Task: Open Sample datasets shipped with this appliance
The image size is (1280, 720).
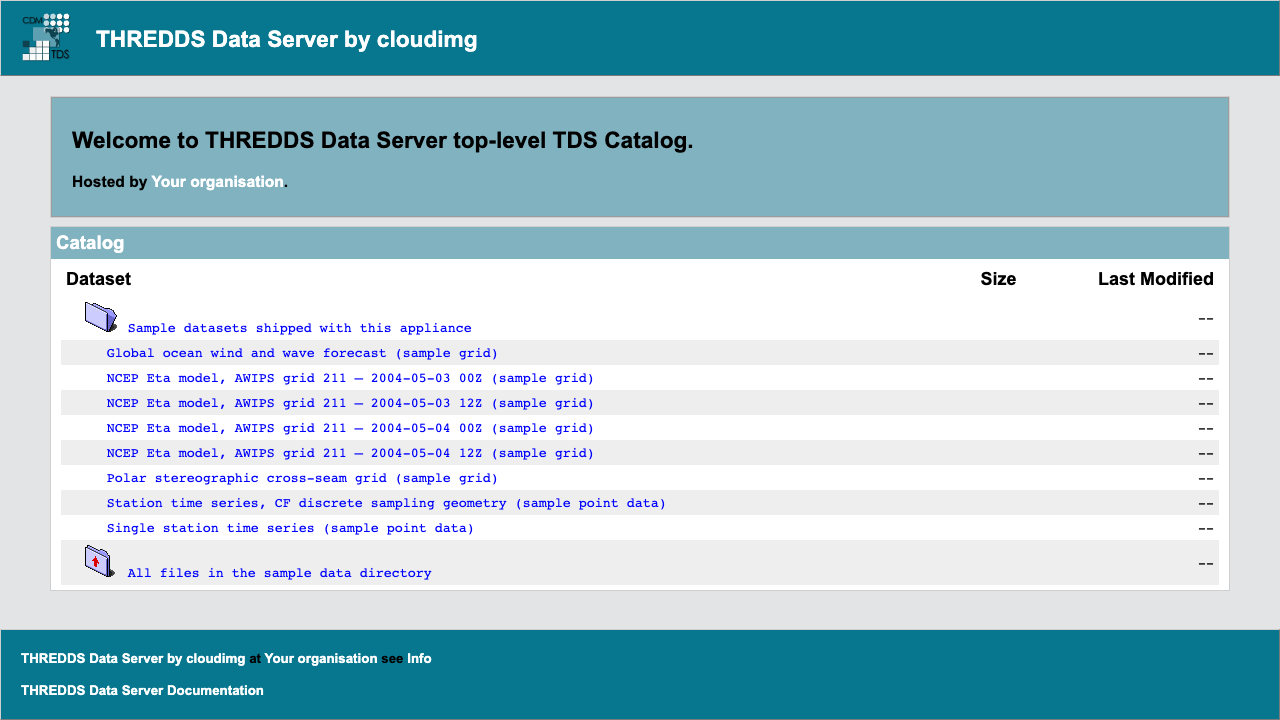Action: (x=299, y=328)
